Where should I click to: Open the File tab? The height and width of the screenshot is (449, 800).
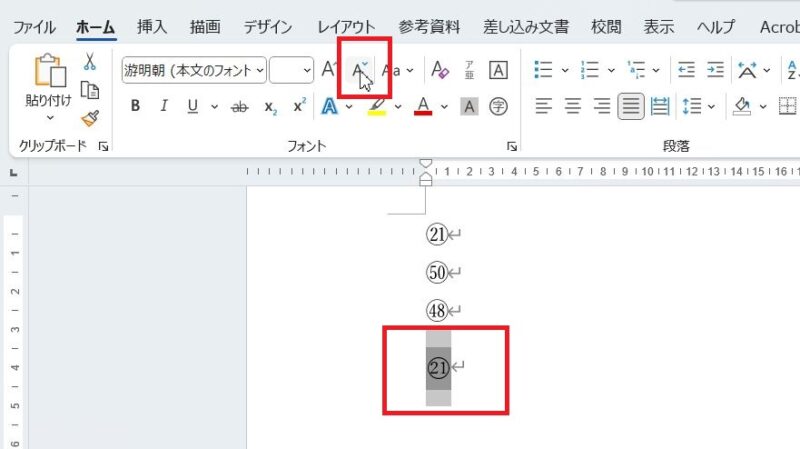[x=34, y=27]
